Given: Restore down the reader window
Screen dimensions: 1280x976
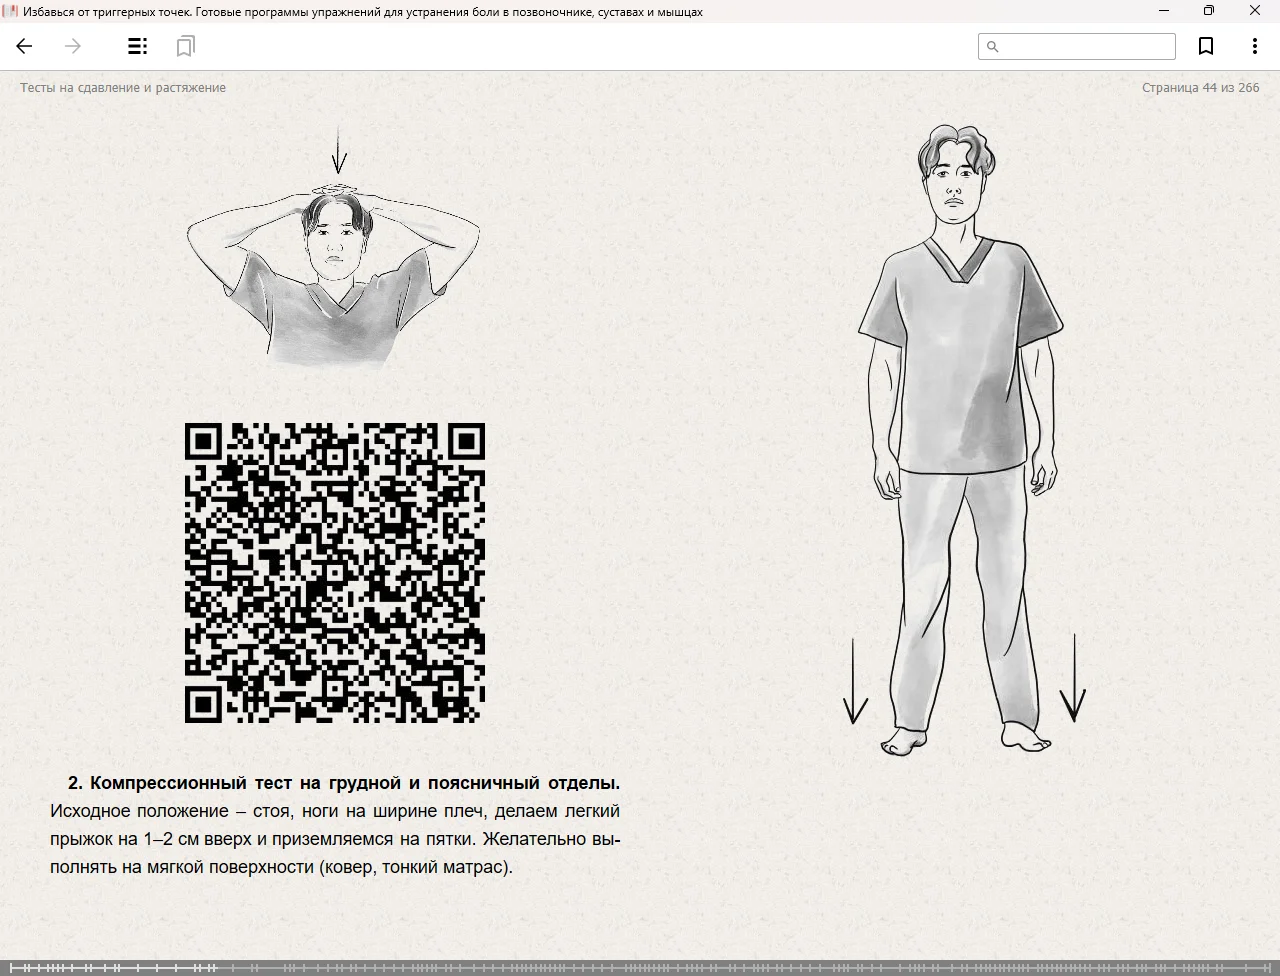Looking at the screenshot, I should pyautogui.click(x=1209, y=11).
